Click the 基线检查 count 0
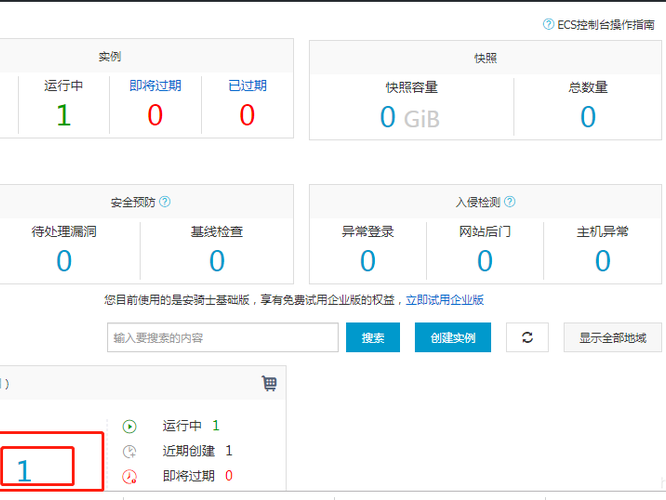 [x=217, y=261]
